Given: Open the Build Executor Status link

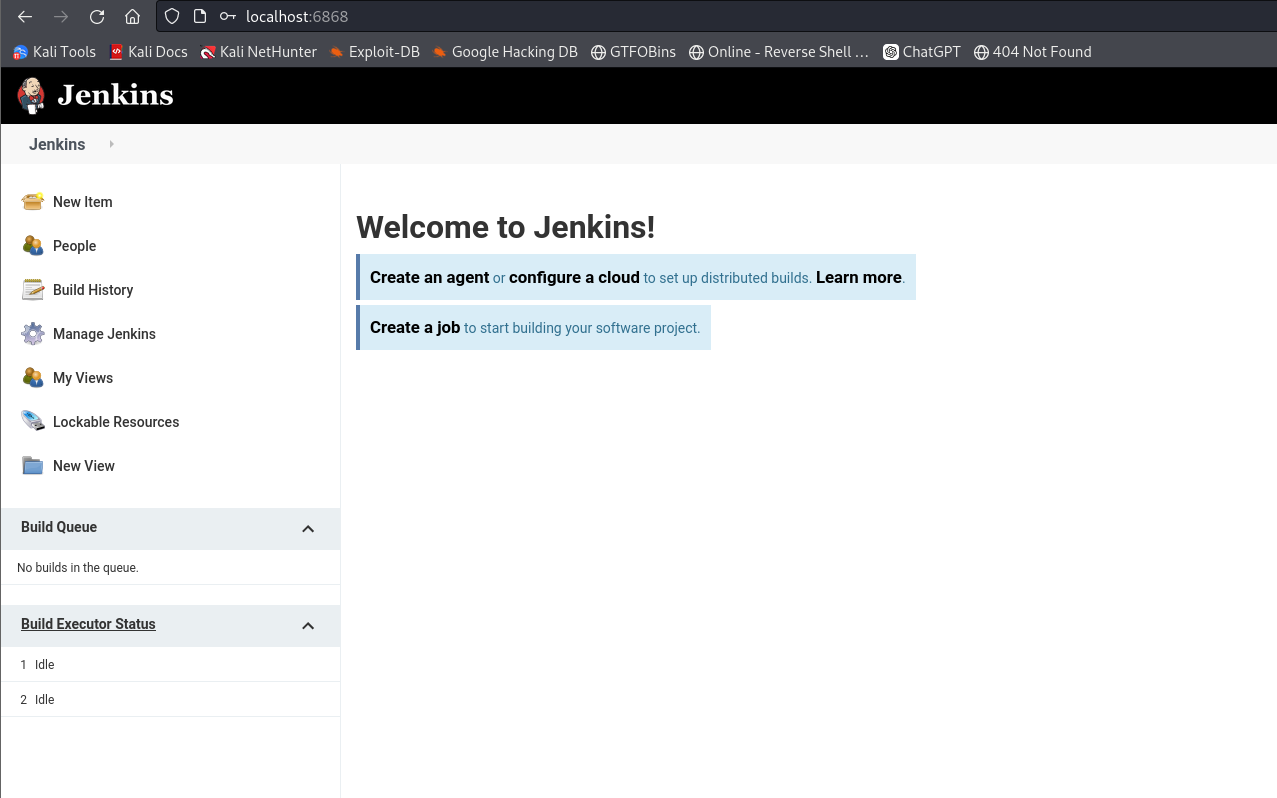Looking at the screenshot, I should point(88,623).
